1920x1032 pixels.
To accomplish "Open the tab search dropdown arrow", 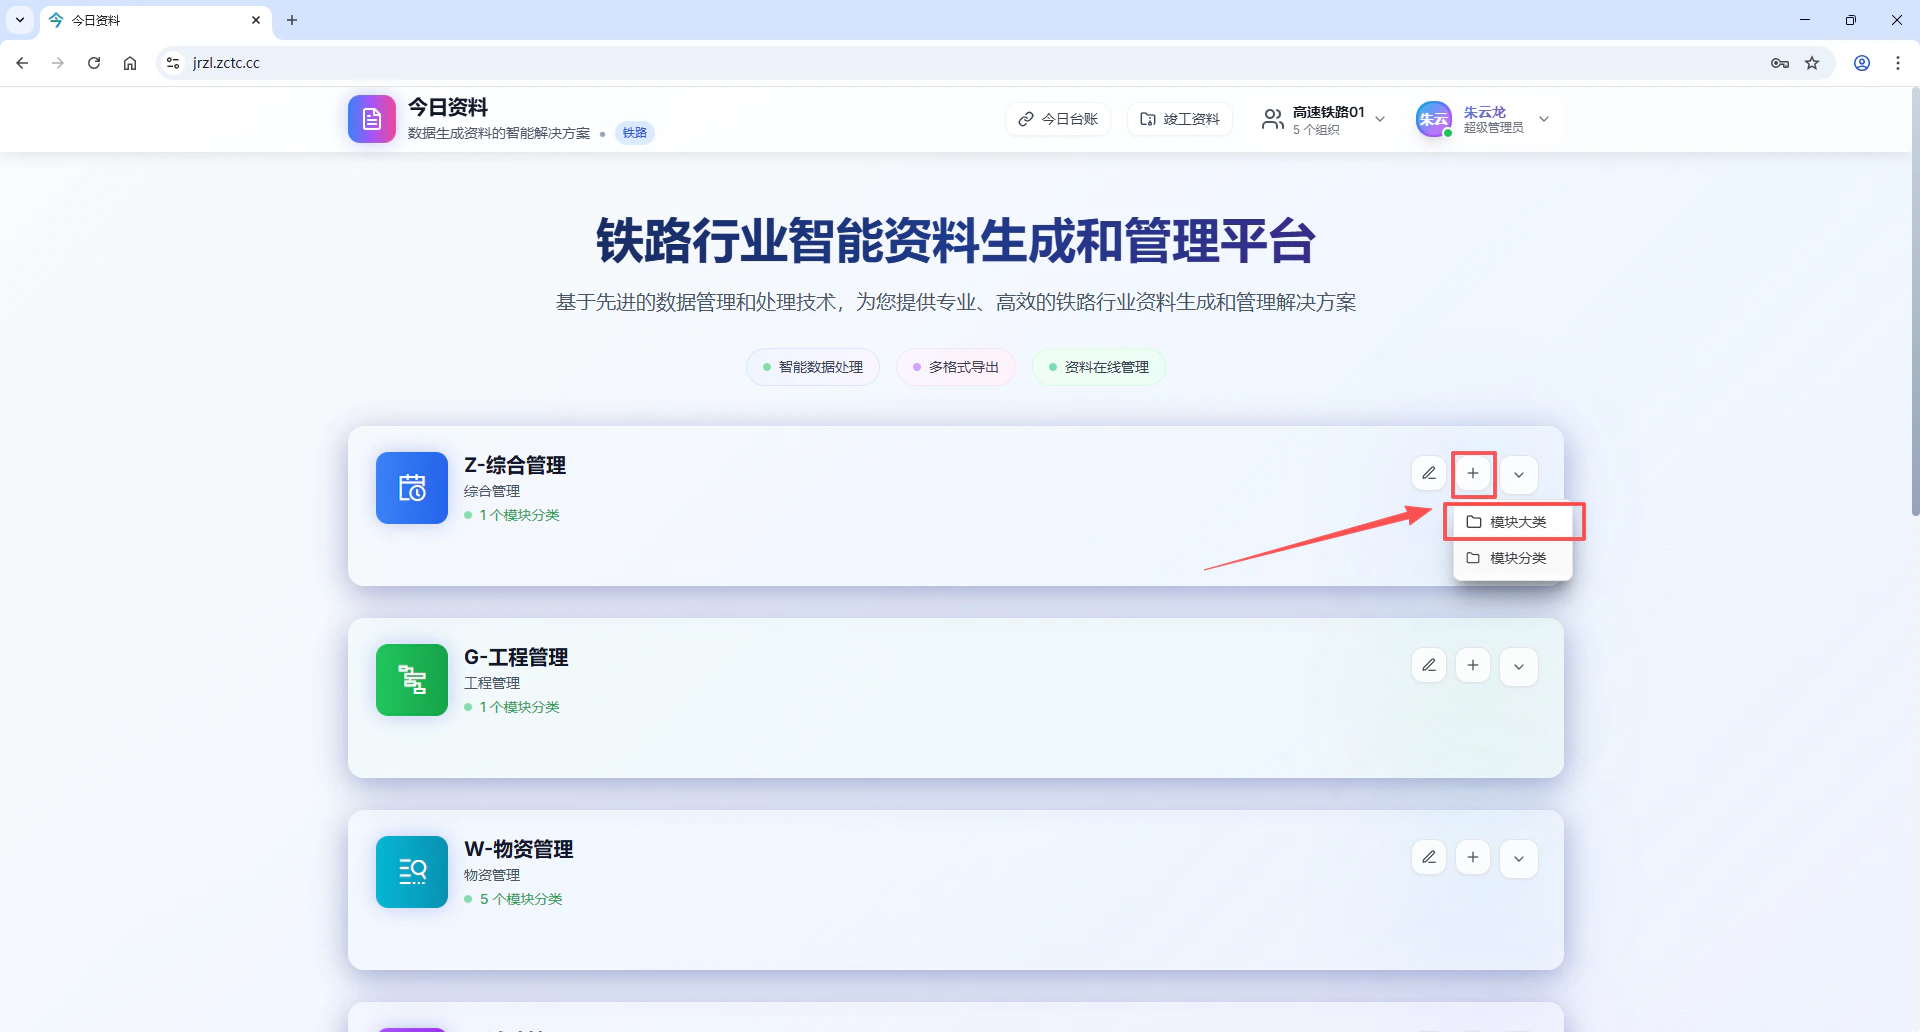I will coord(20,20).
